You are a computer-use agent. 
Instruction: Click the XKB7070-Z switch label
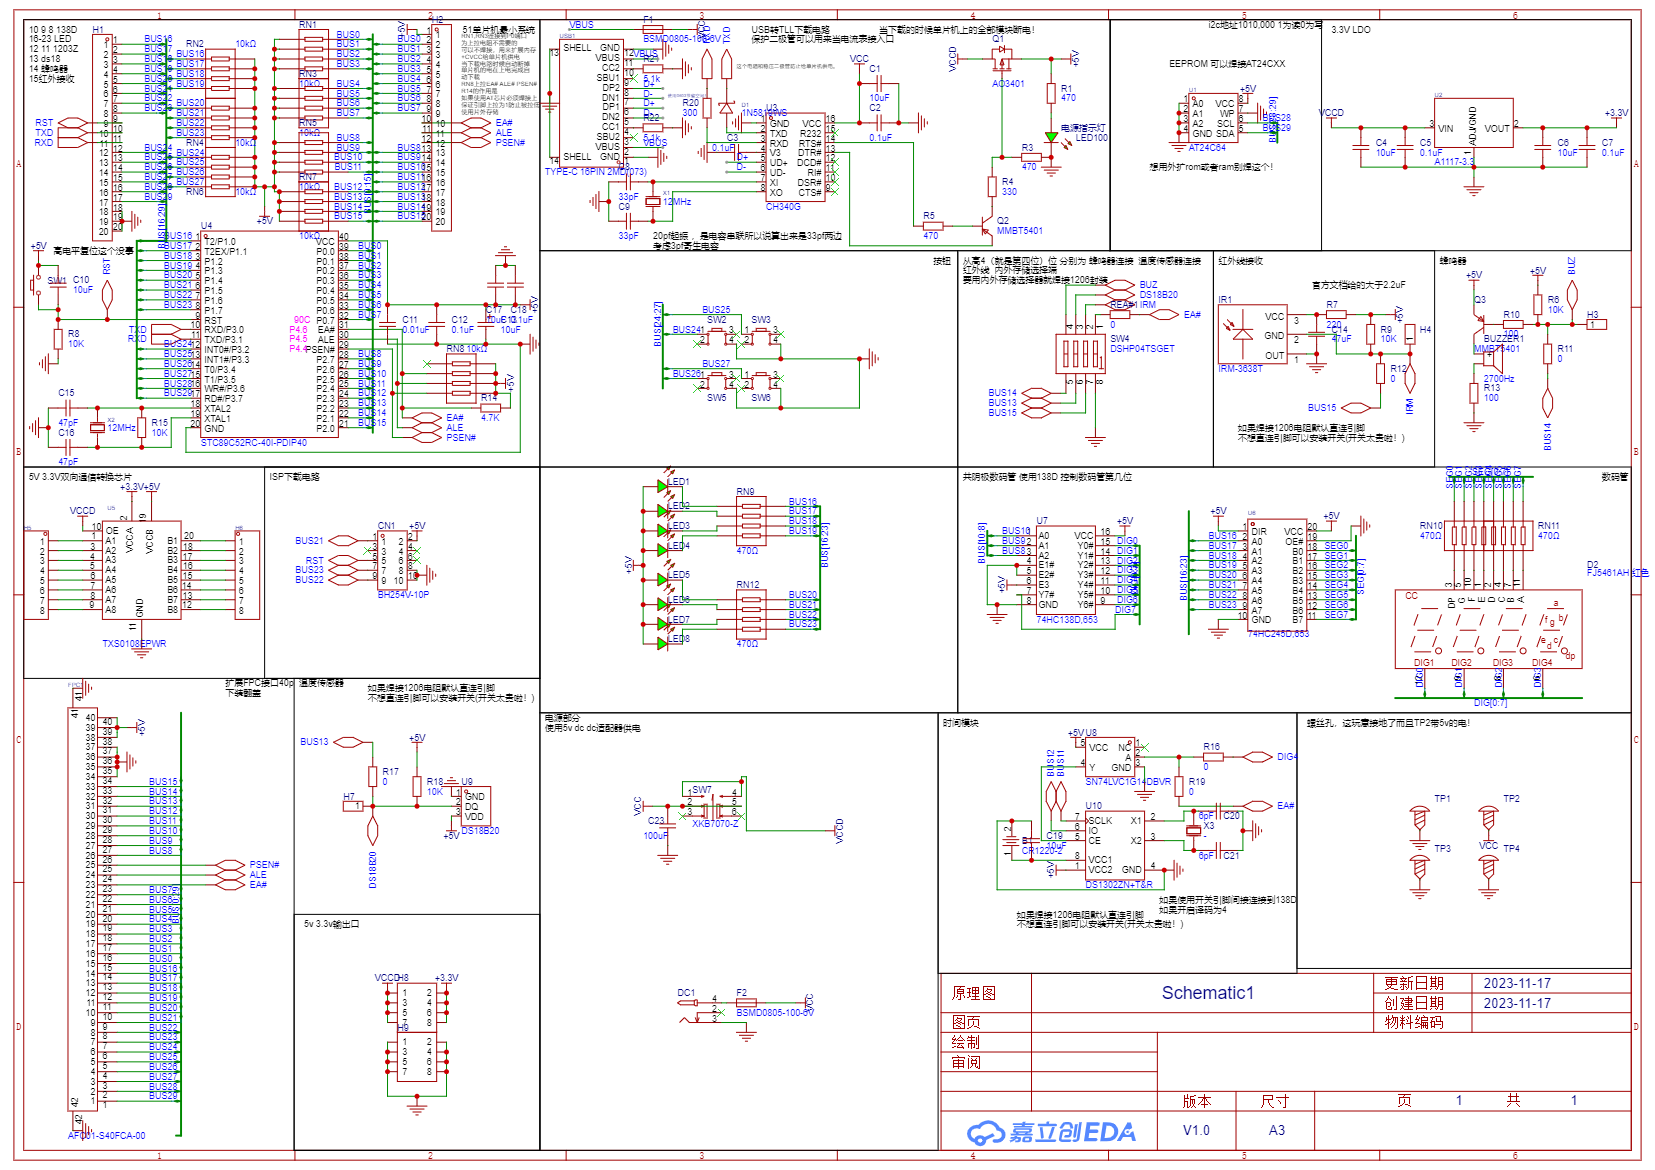point(716,824)
